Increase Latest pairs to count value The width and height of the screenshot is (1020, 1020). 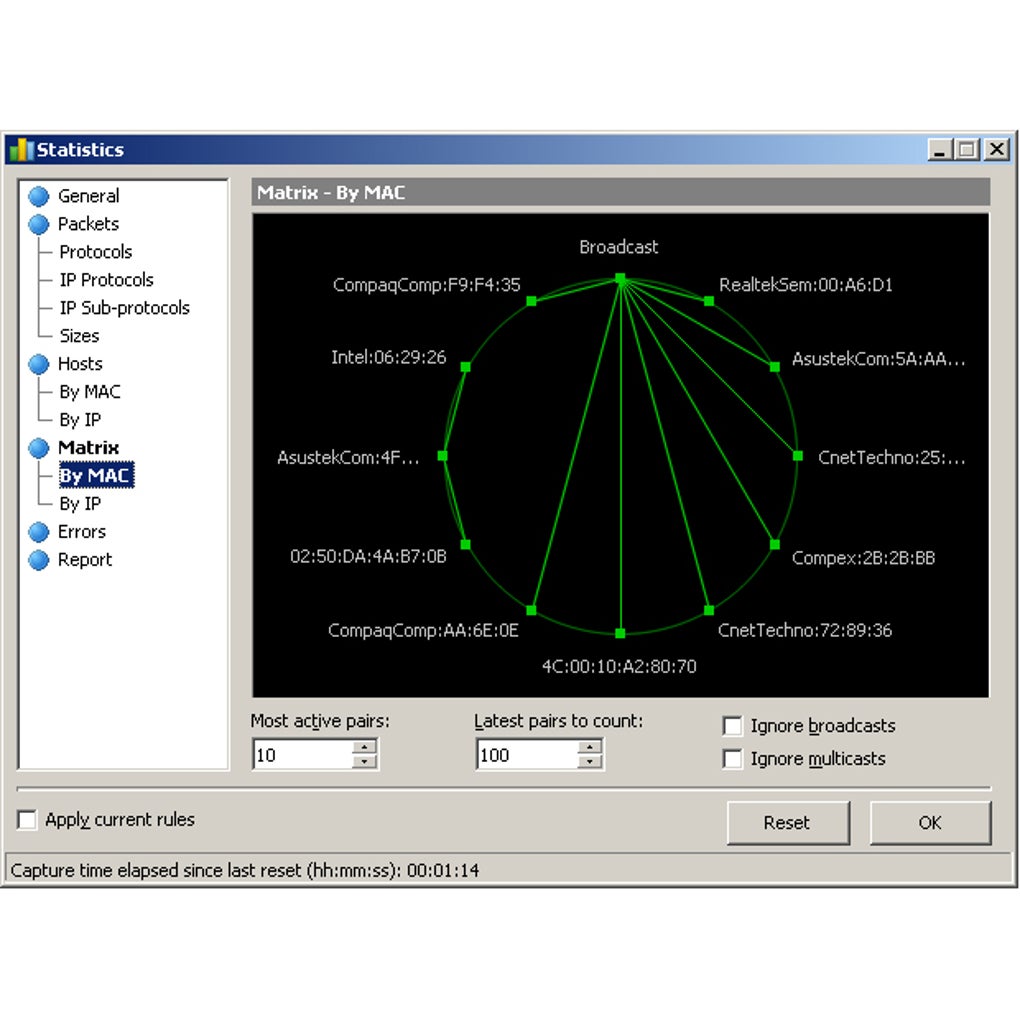point(589,747)
